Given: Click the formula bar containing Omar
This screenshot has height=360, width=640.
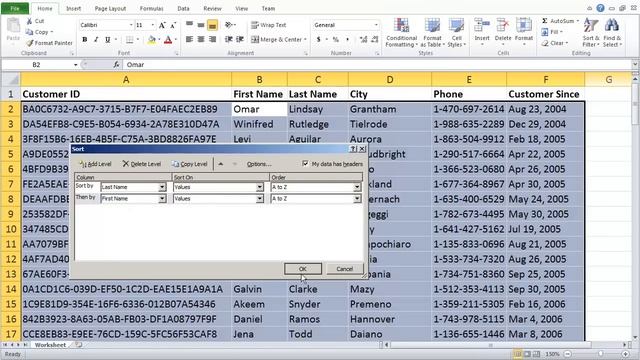Looking at the screenshot, I should (x=377, y=64).
